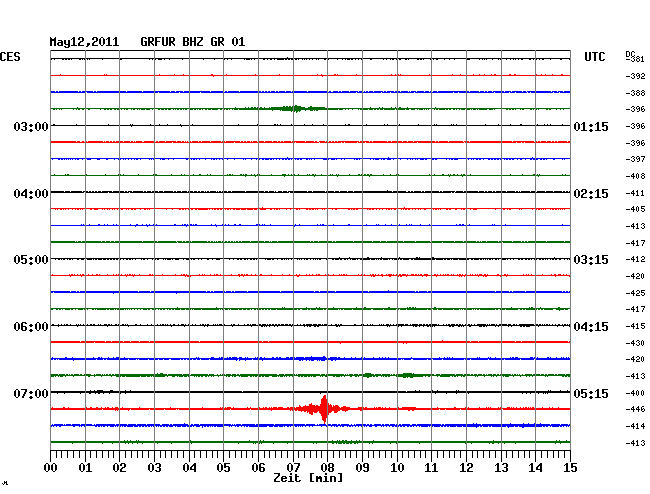Click the 02:15 UTC time label
This screenshot has height=494, width=650.
pos(591,194)
